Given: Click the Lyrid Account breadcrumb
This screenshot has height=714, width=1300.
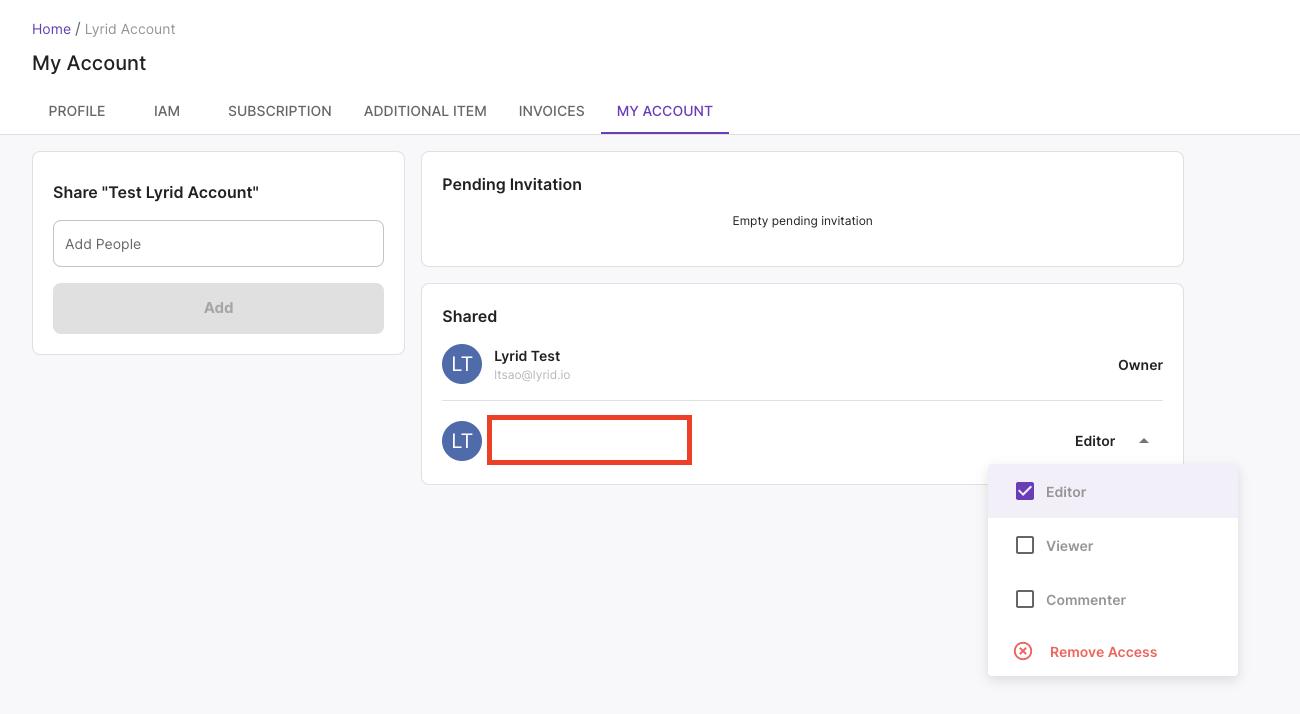Looking at the screenshot, I should (x=130, y=29).
